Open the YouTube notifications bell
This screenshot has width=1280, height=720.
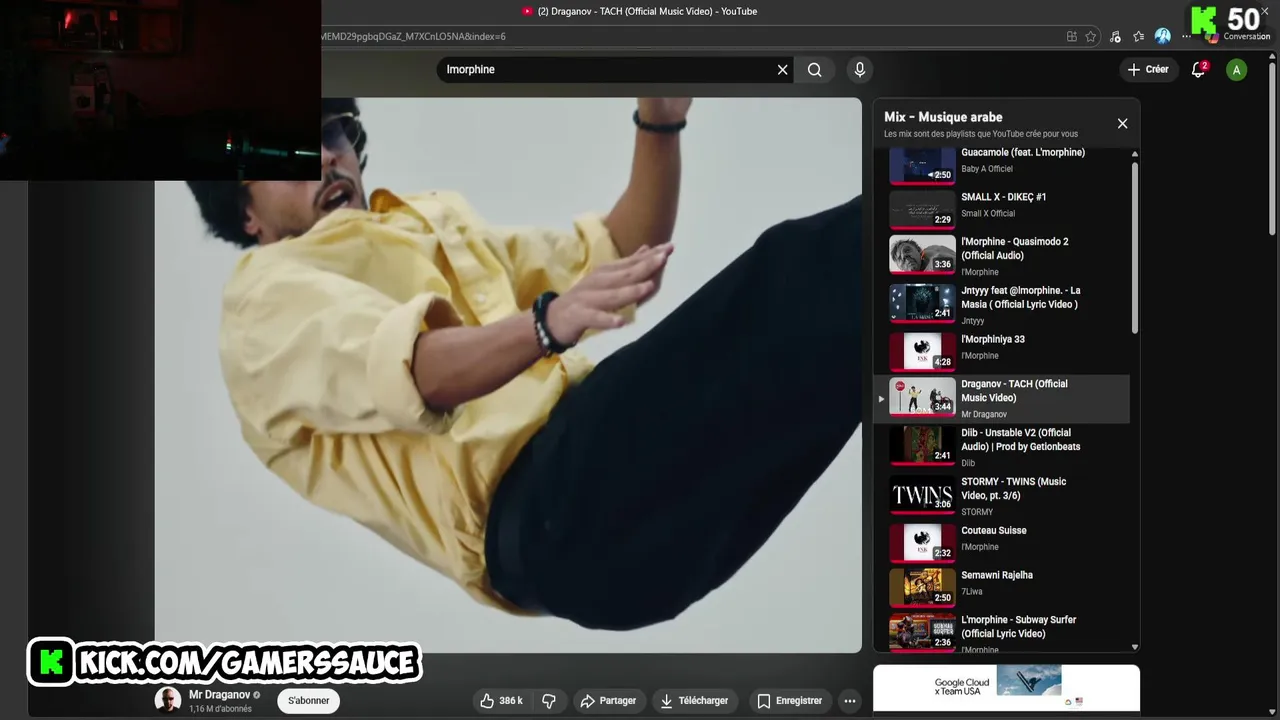(x=1198, y=70)
